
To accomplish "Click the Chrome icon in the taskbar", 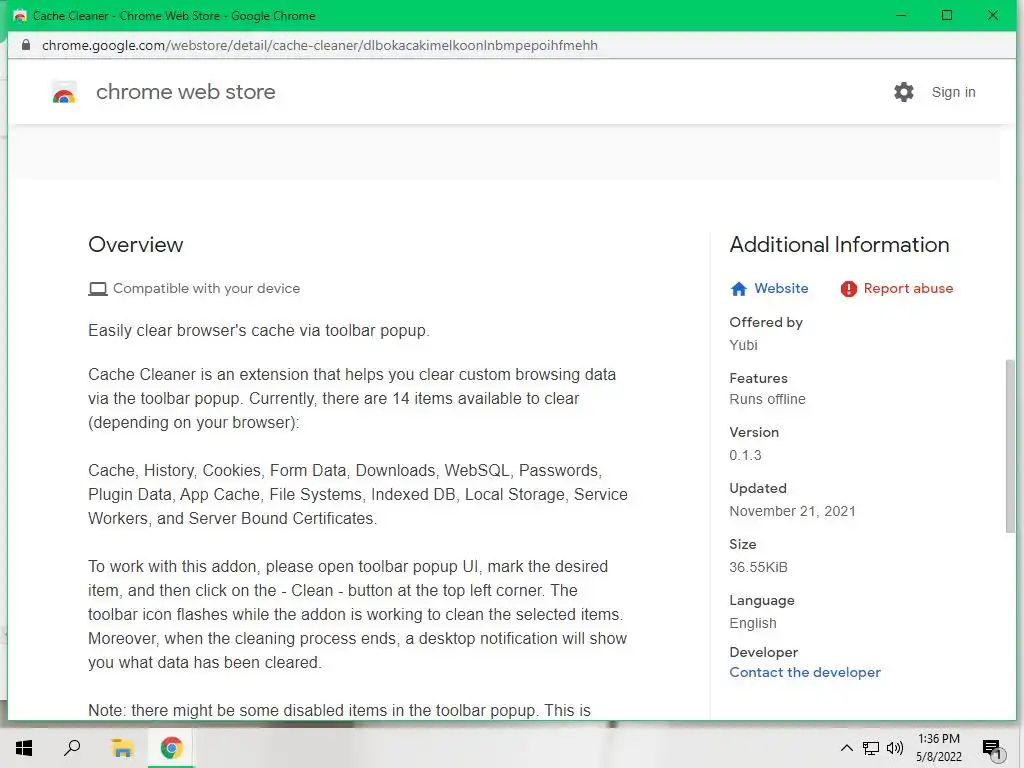I will coord(171,748).
